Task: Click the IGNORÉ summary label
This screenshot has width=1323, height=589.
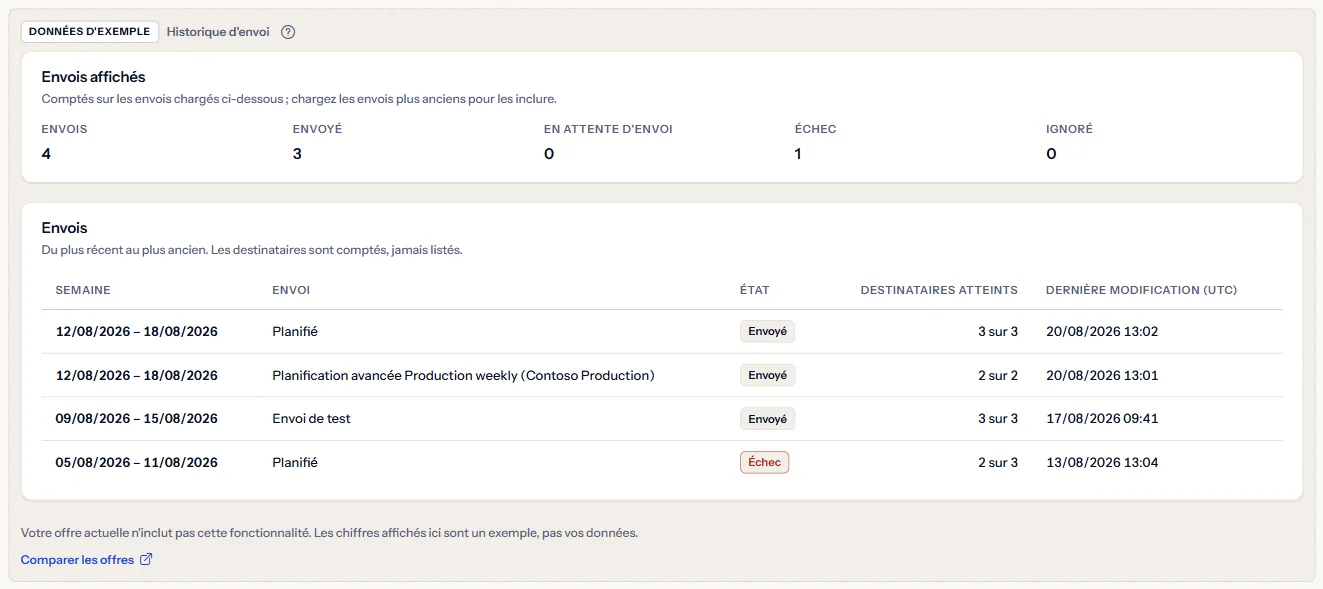Action: coord(1069,129)
